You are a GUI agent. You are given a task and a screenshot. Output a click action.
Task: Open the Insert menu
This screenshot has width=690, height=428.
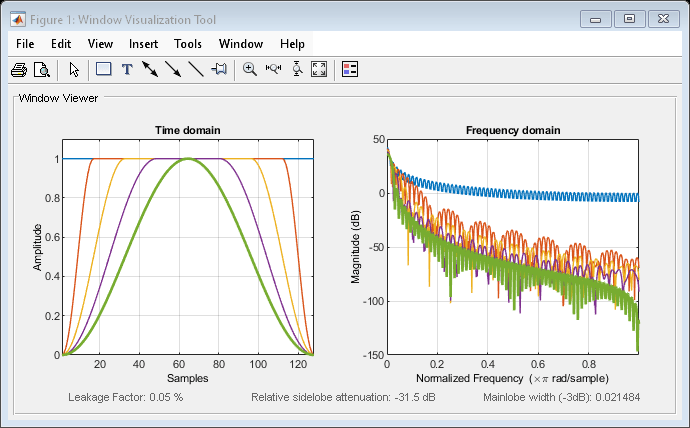(x=143, y=44)
